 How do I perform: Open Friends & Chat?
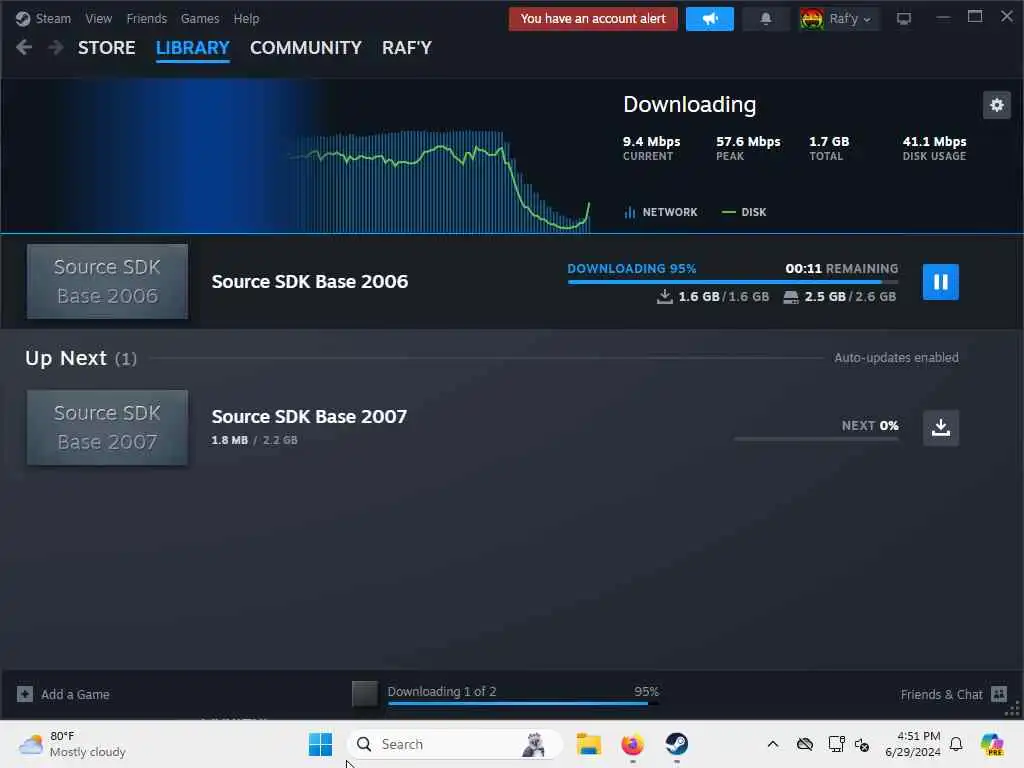(941, 694)
